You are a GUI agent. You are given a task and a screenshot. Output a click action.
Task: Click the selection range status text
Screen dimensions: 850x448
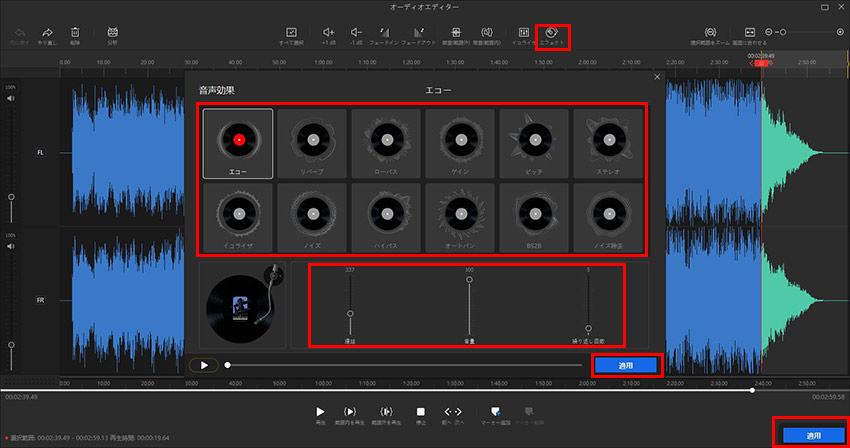tap(90, 438)
